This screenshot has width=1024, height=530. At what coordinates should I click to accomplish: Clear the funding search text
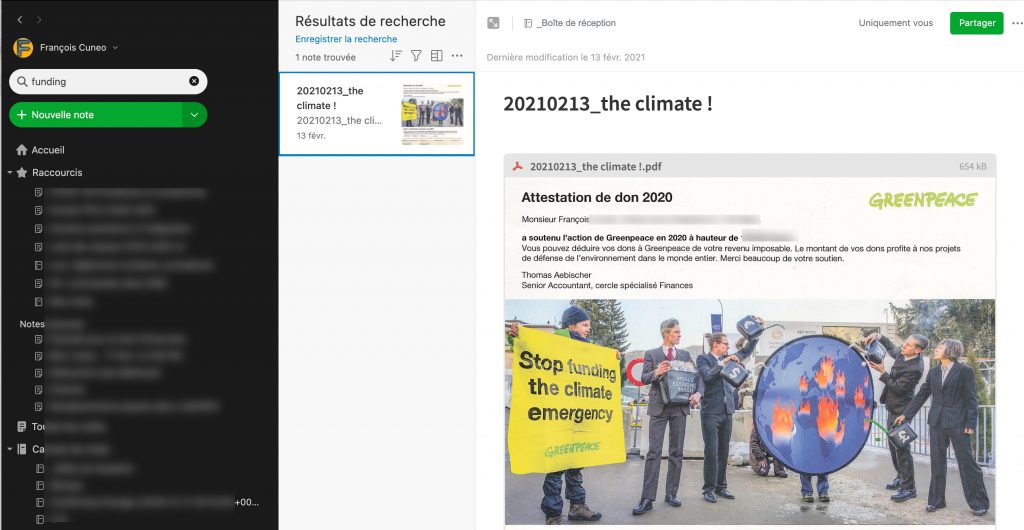pyautogui.click(x=194, y=81)
